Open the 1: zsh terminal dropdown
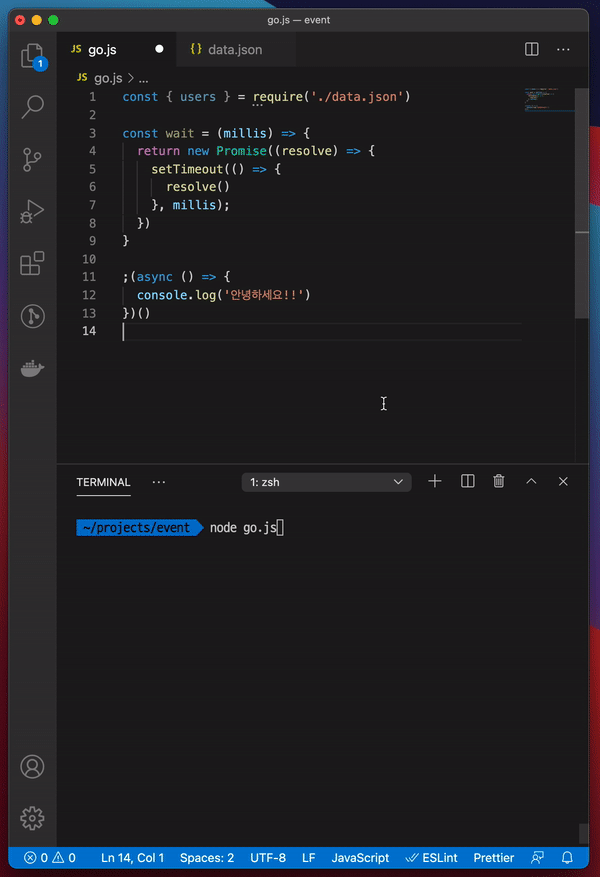600x877 pixels. 326,482
